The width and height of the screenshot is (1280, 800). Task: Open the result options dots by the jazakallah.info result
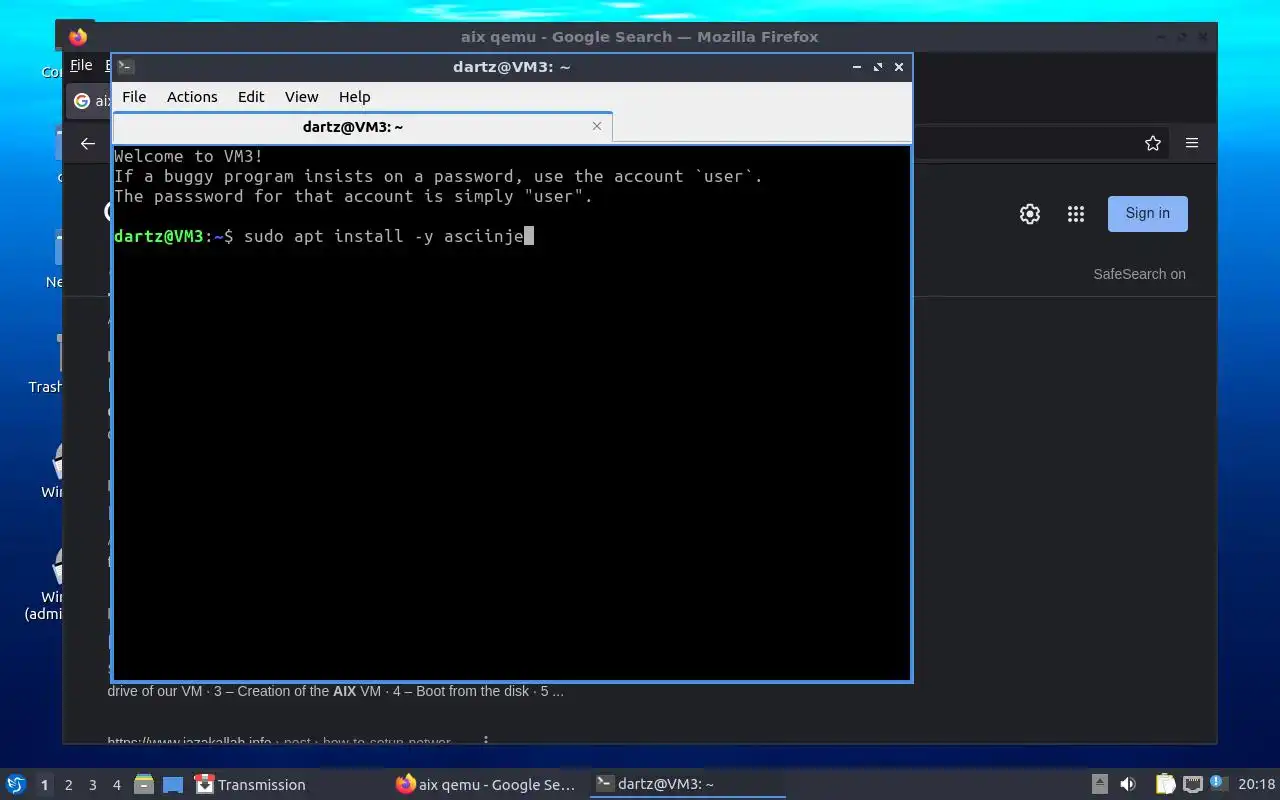pyautogui.click(x=486, y=741)
